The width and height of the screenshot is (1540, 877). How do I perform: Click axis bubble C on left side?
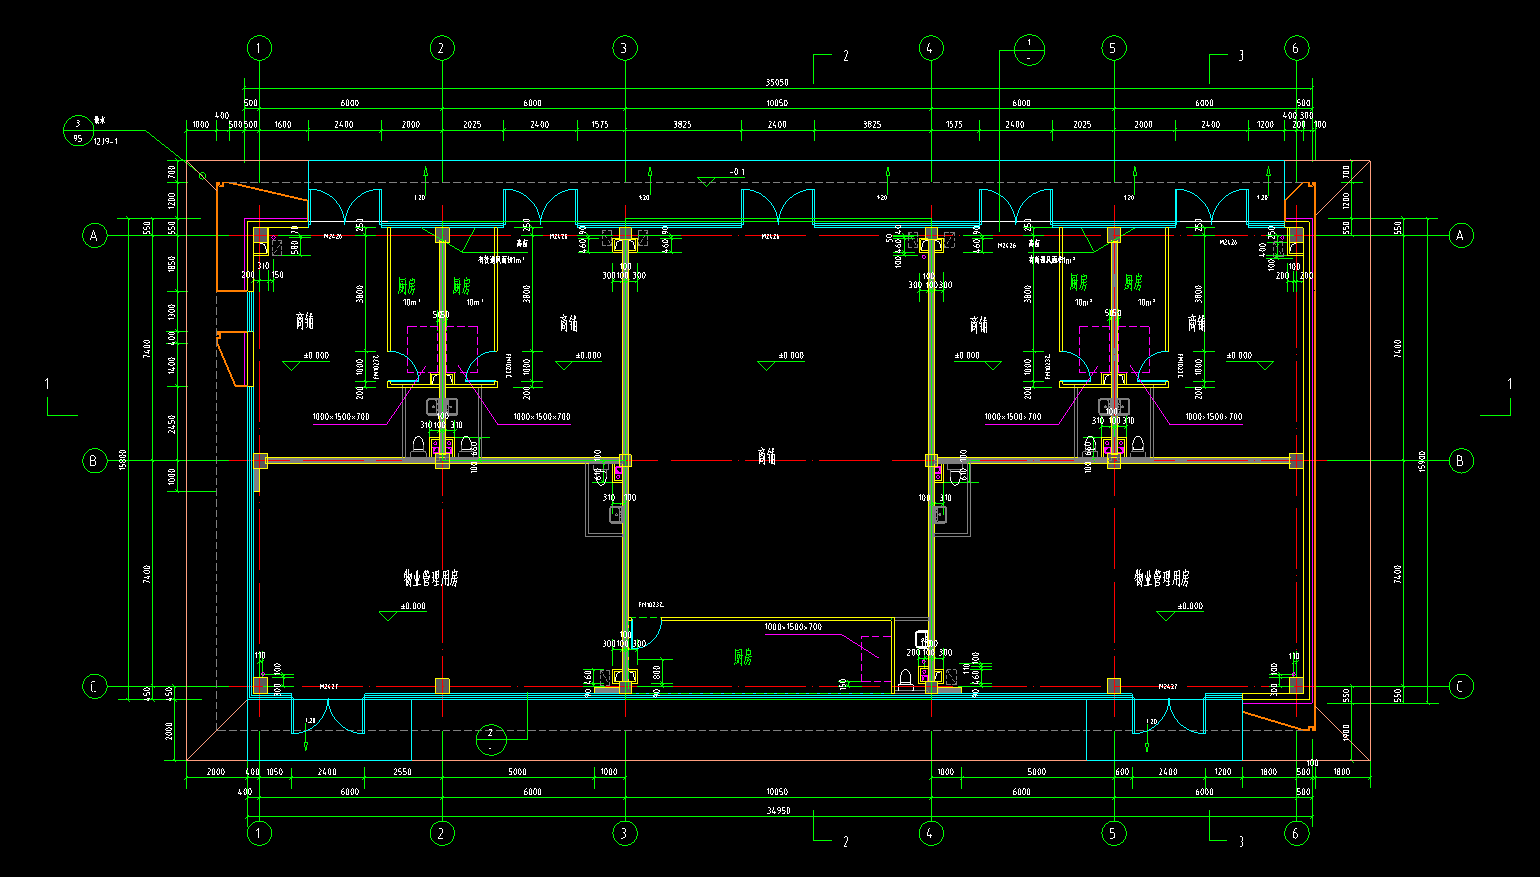pyautogui.click(x=94, y=687)
